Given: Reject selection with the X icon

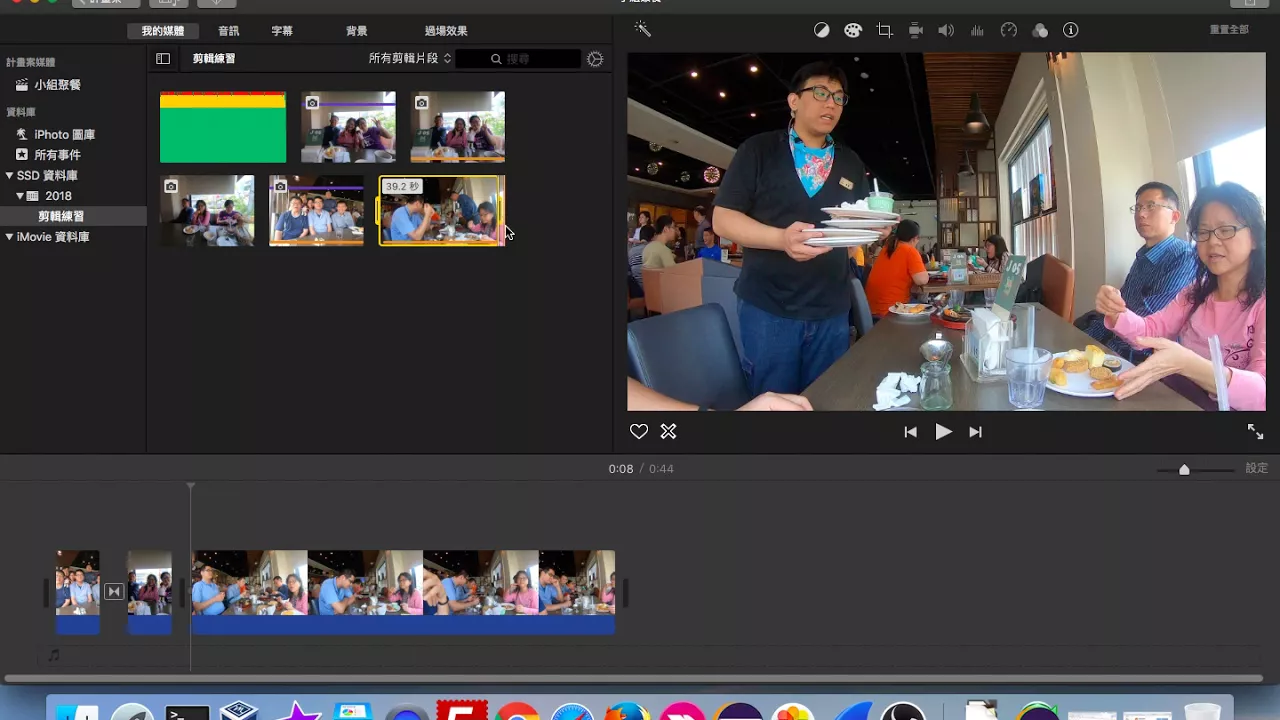Looking at the screenshot, I should coord(668,431).
